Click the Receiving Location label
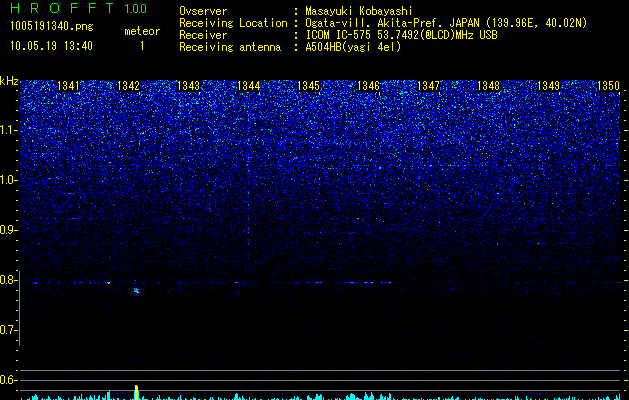The image size is (629, 400). click(x=233, y=23)
